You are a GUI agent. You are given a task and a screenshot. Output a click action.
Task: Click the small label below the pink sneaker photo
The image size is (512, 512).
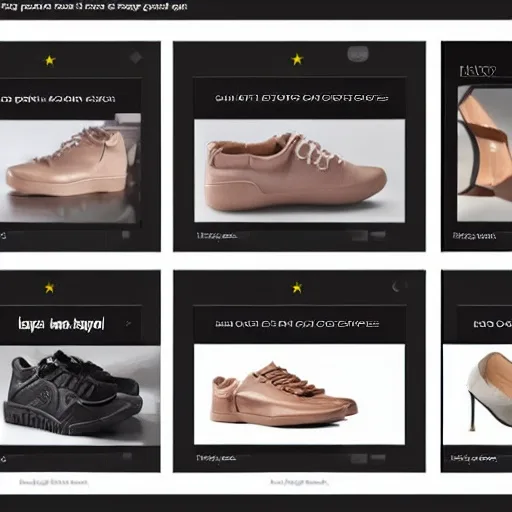217,236
